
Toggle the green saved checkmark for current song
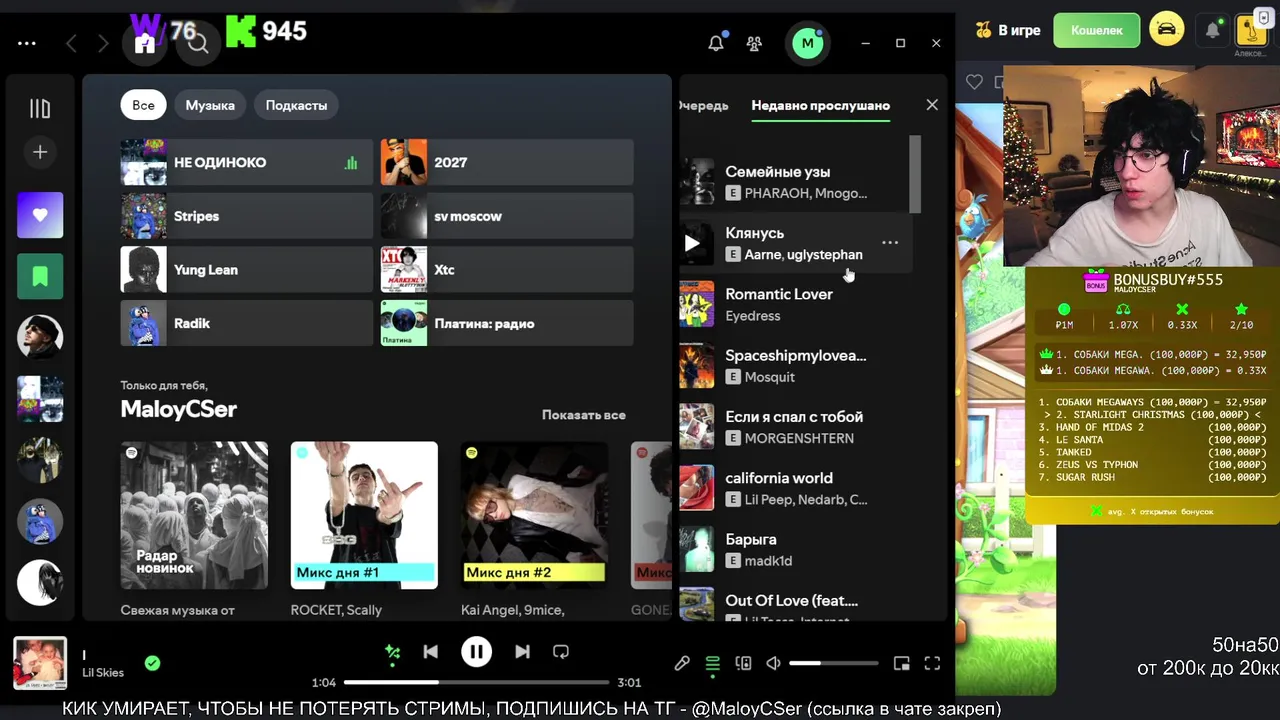click(152, 663)
